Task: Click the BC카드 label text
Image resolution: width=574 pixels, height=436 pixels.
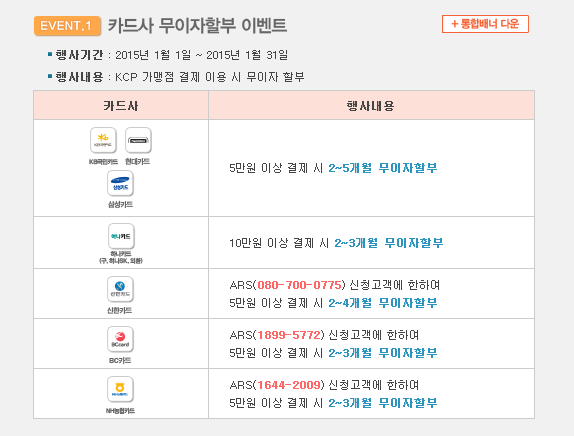Action: [x=120, y=361]
